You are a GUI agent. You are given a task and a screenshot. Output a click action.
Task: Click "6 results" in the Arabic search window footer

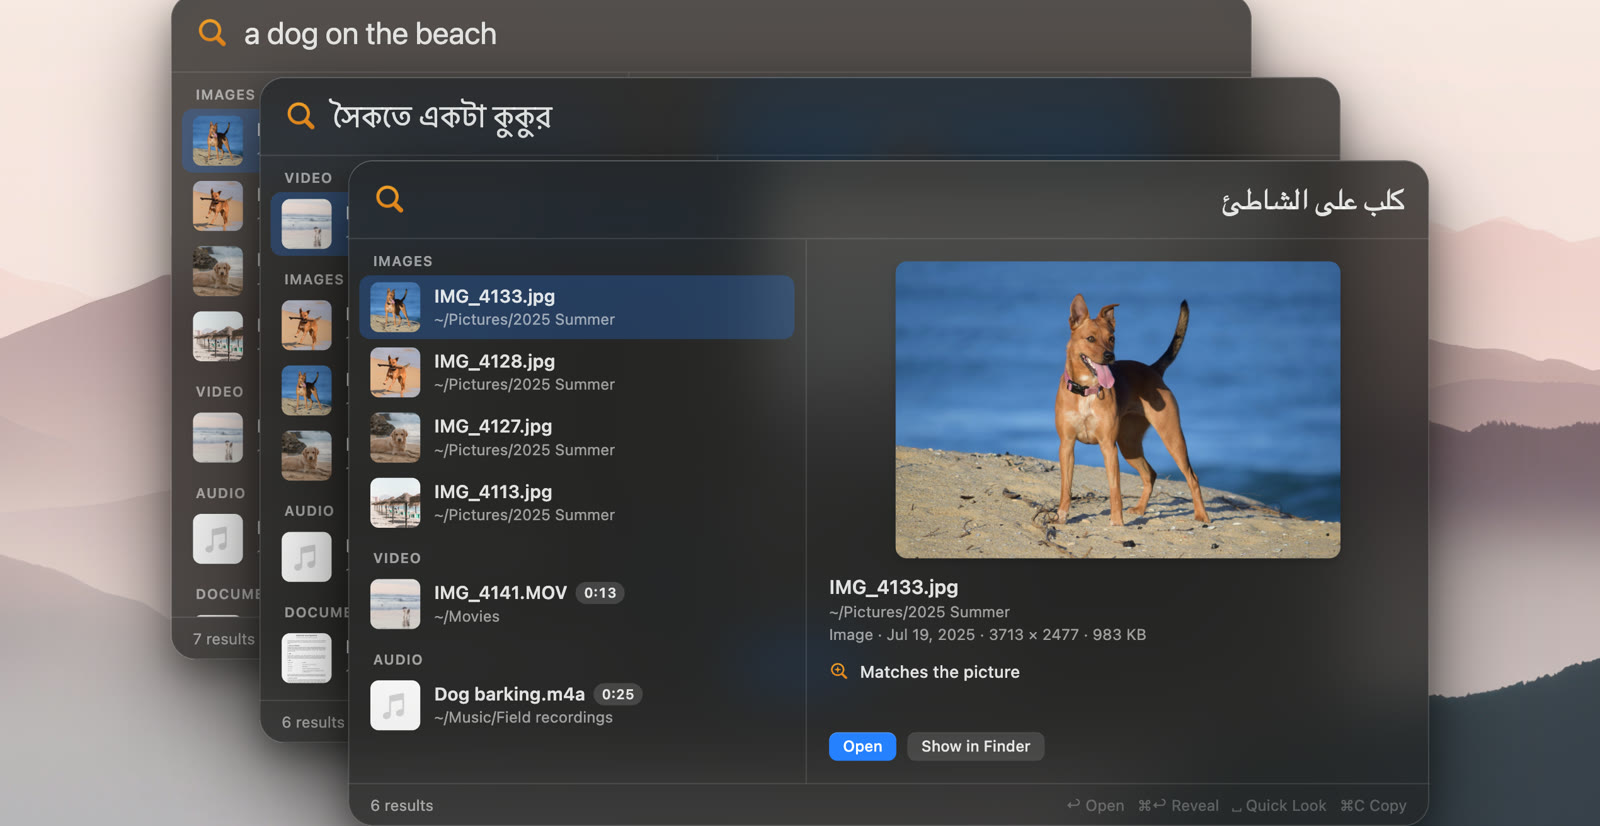[402, 805]
